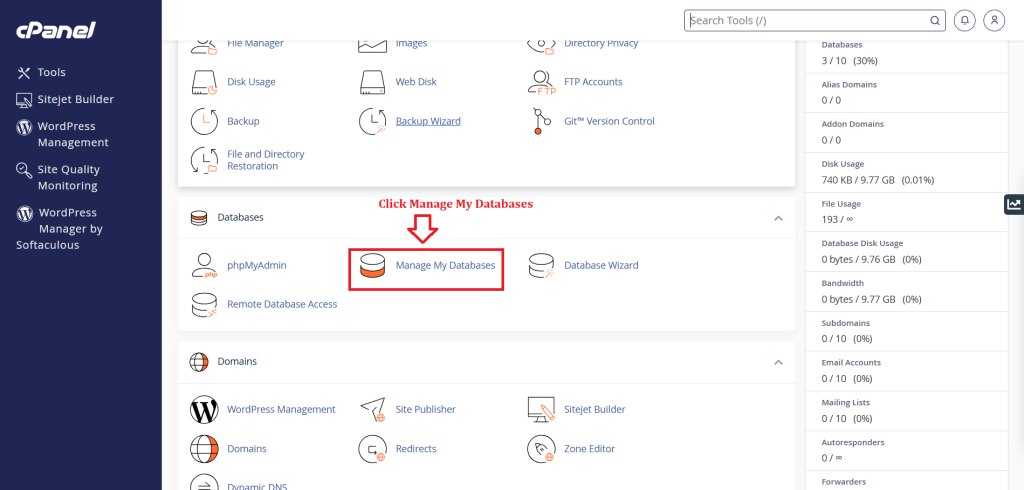Click the Web Disk icon
This screenshot has height=490, width=1024.
coord(373,82)
